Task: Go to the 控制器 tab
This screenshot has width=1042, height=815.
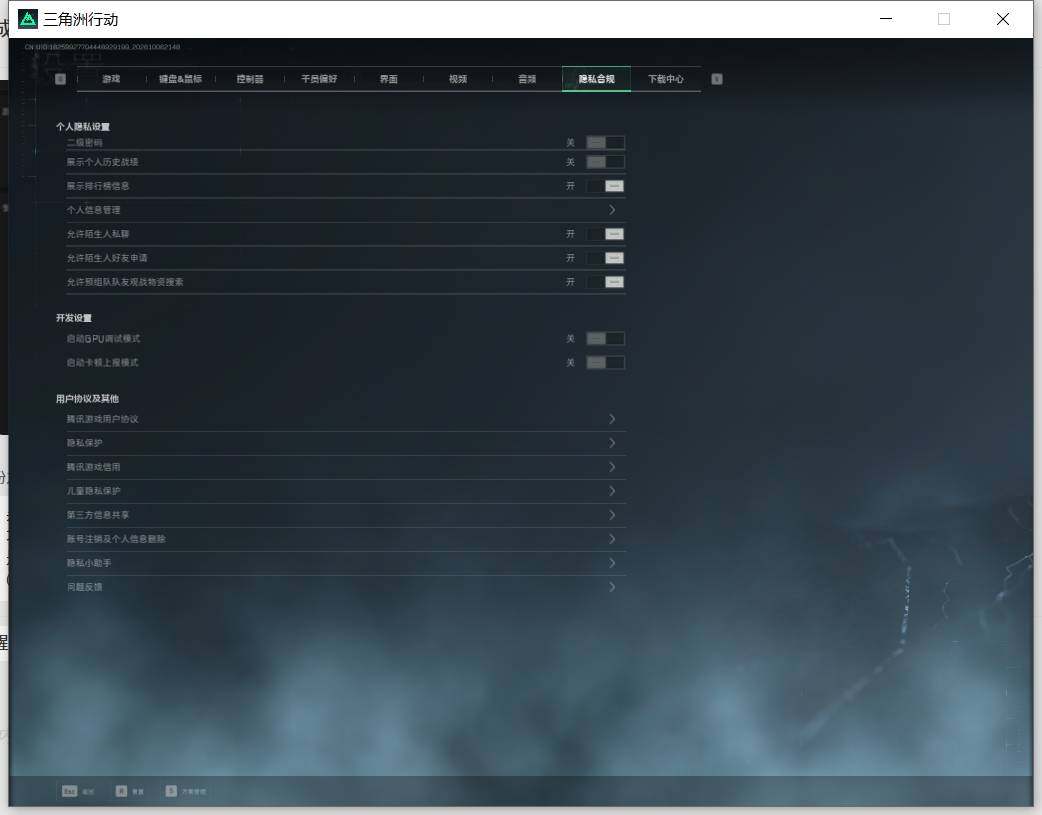Action: (x=250, y=79)
